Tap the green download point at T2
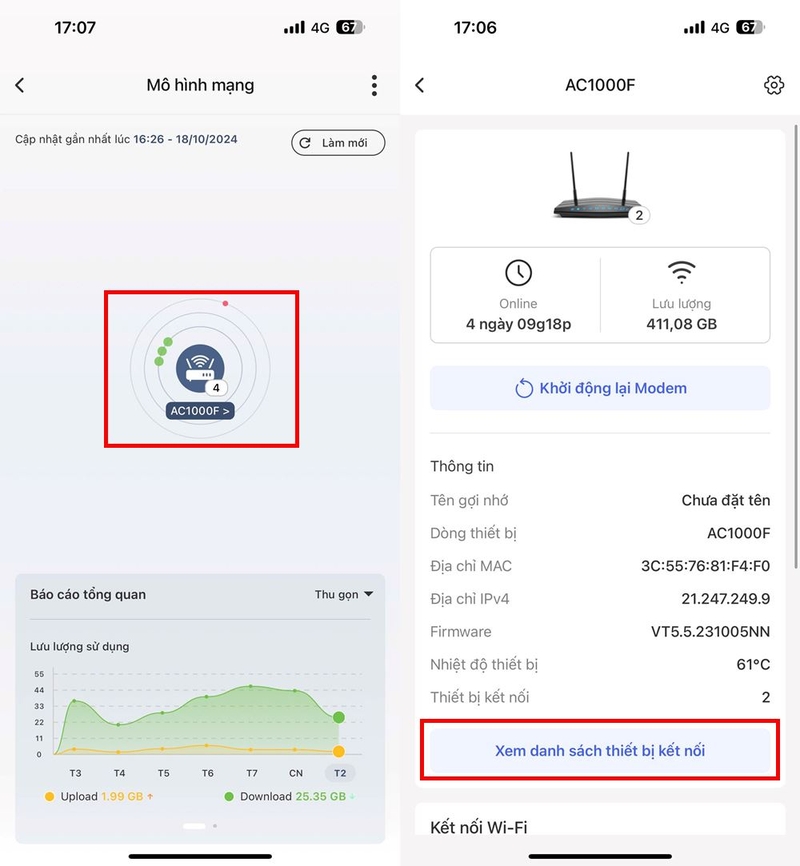The width and height of the screenshot is (800, 866). pos(339,717)
